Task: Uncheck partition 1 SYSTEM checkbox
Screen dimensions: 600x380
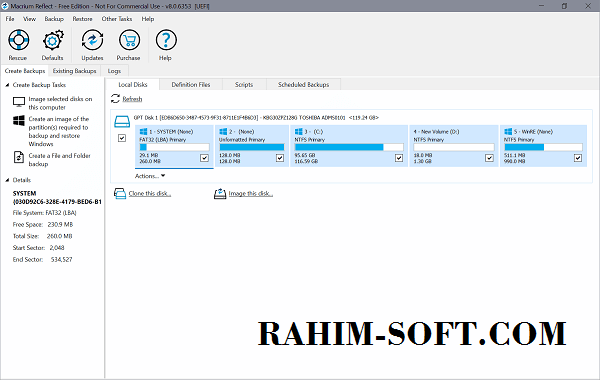Action: pos(204,158)
